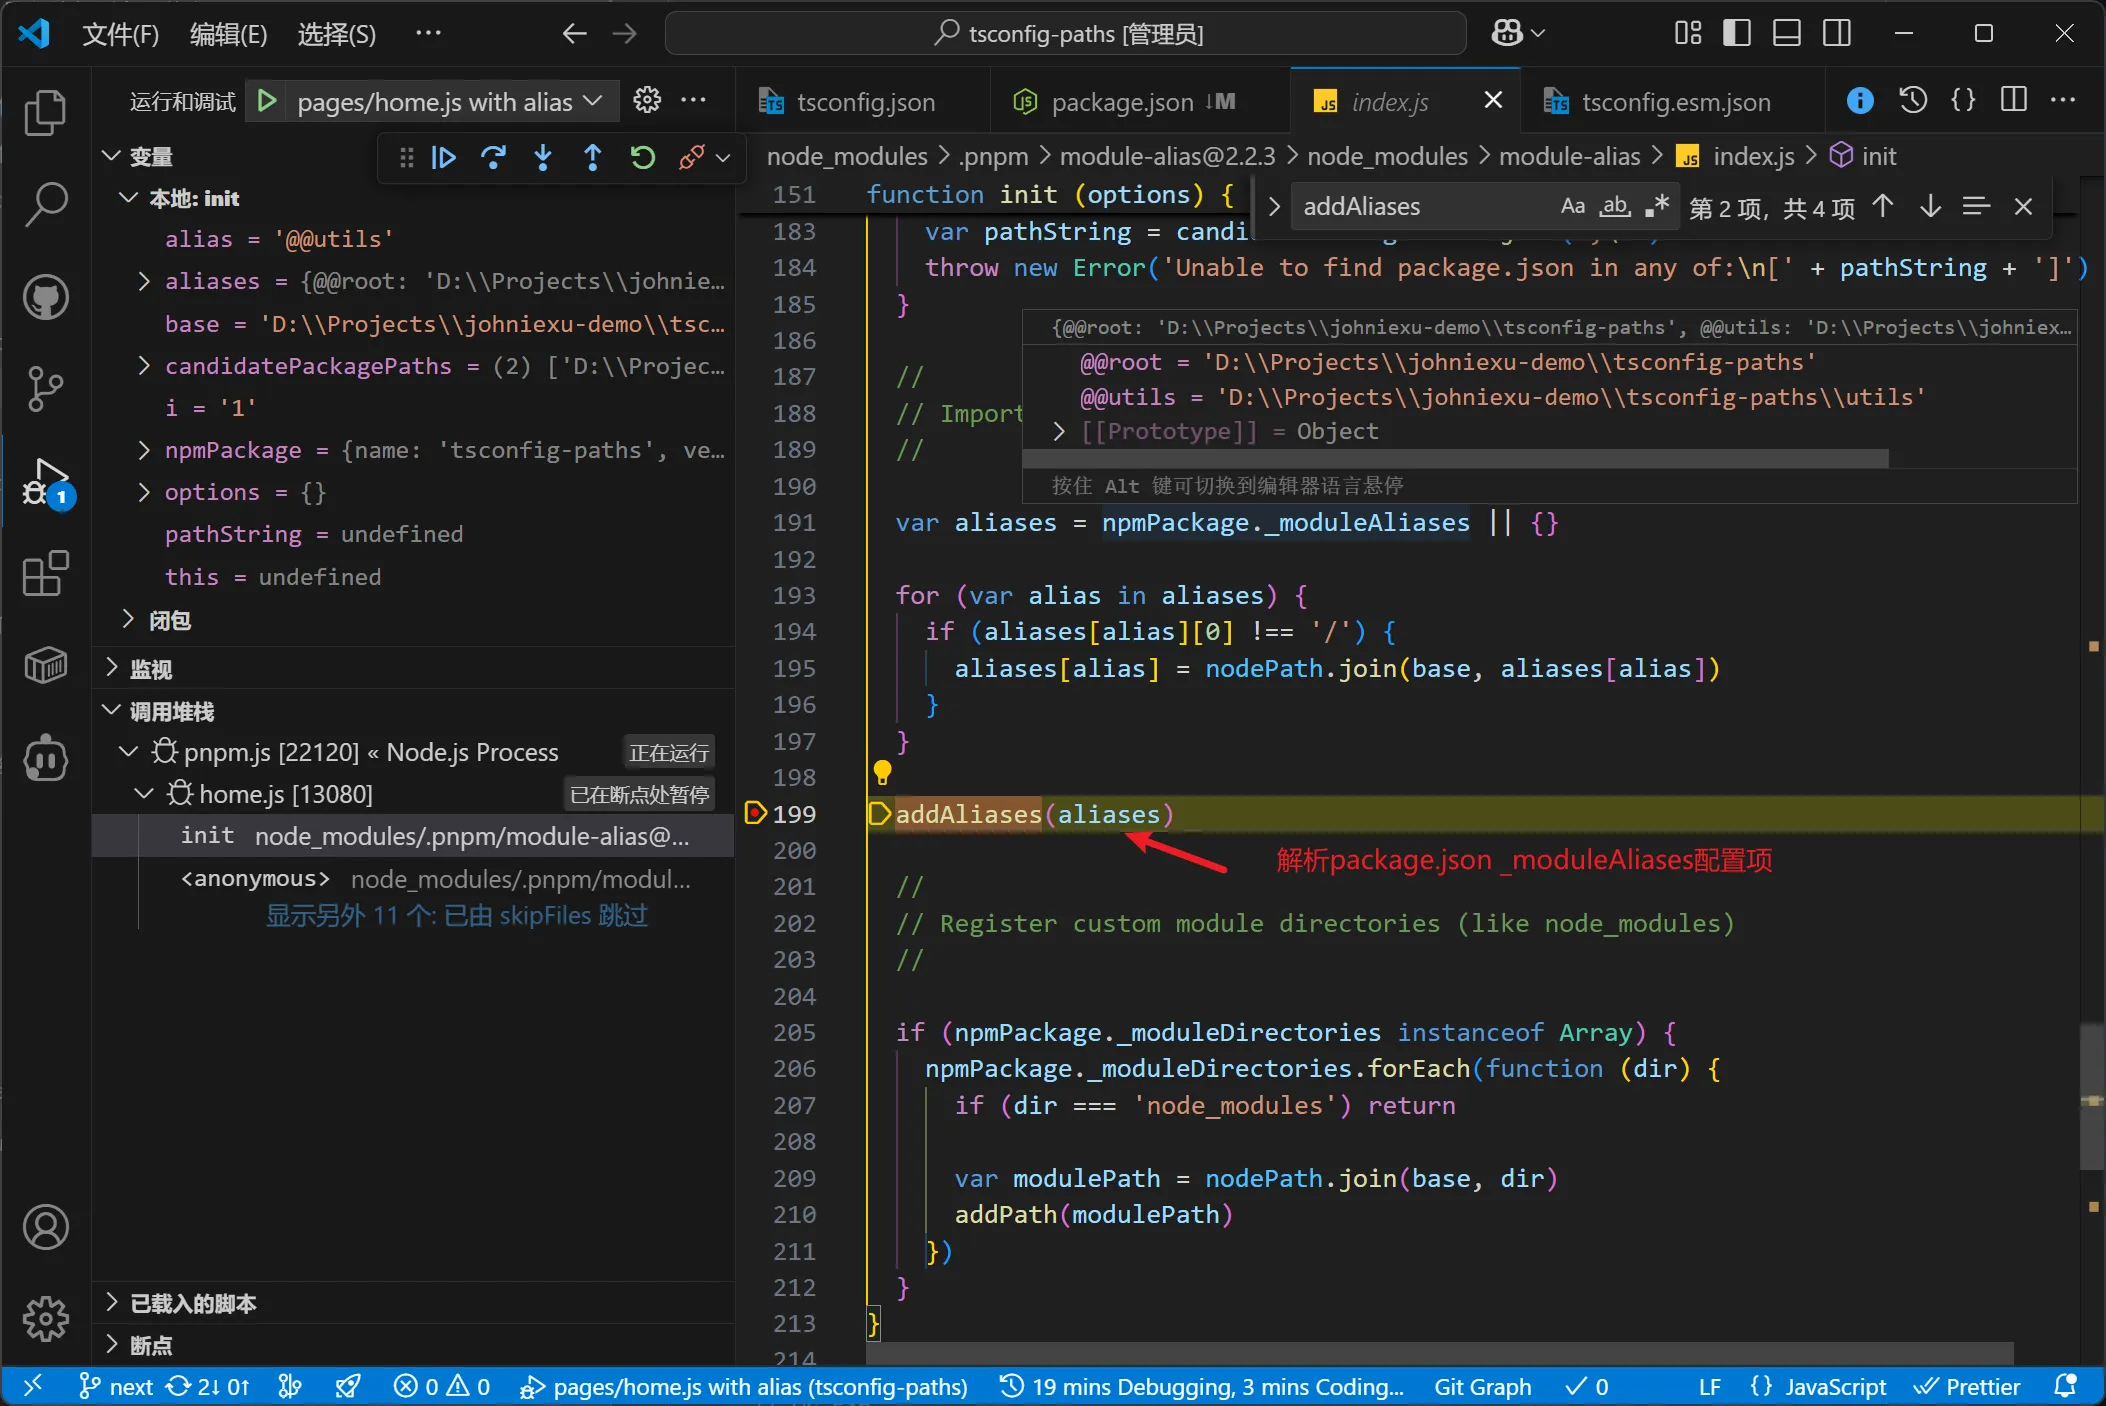This screenshot has height=1406, width=2106.
Task: Toggle Match Whole Word in find widget
Action: [x=1614, y=207]
